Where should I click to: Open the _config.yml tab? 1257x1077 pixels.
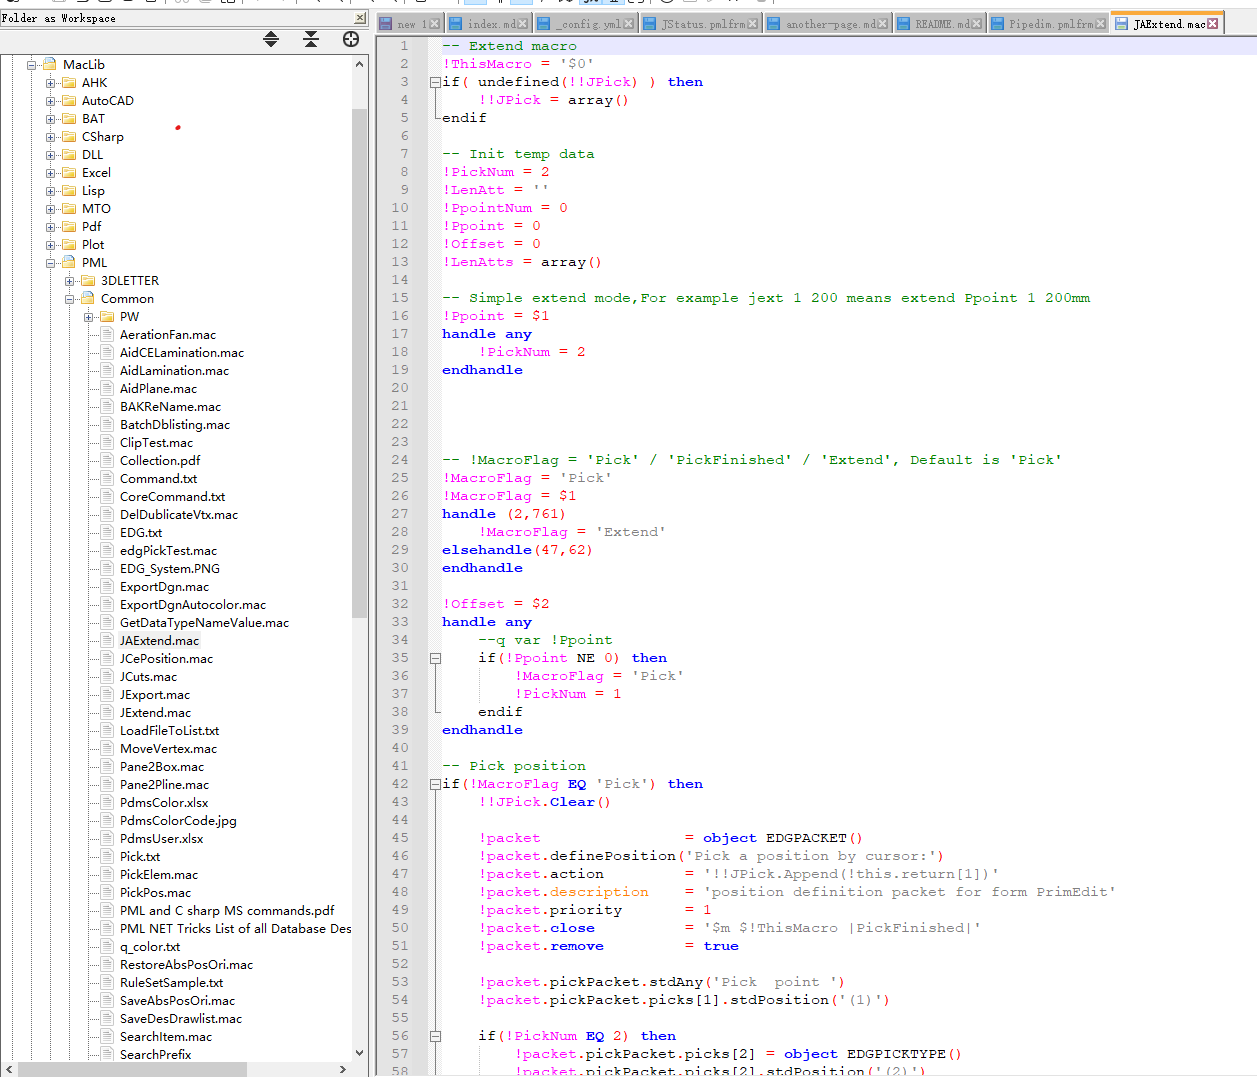pos(585,24)
